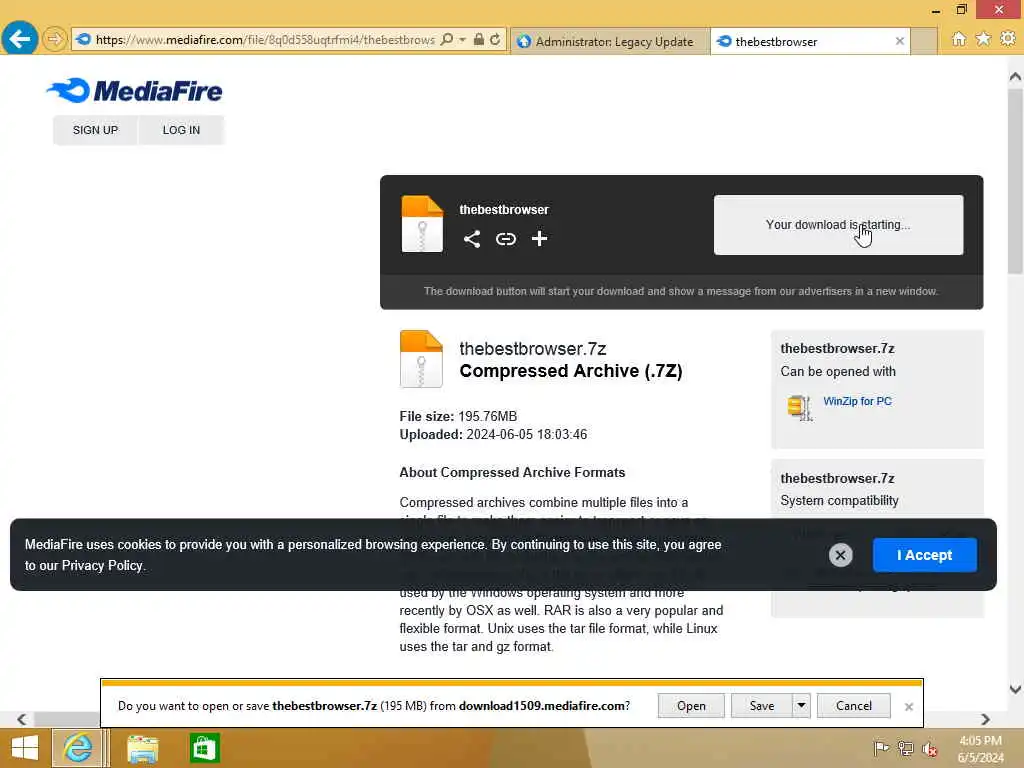This screenshot has height=768, width=1024.
Task: Click Open in the download prompt
Action: click(691, 706)
